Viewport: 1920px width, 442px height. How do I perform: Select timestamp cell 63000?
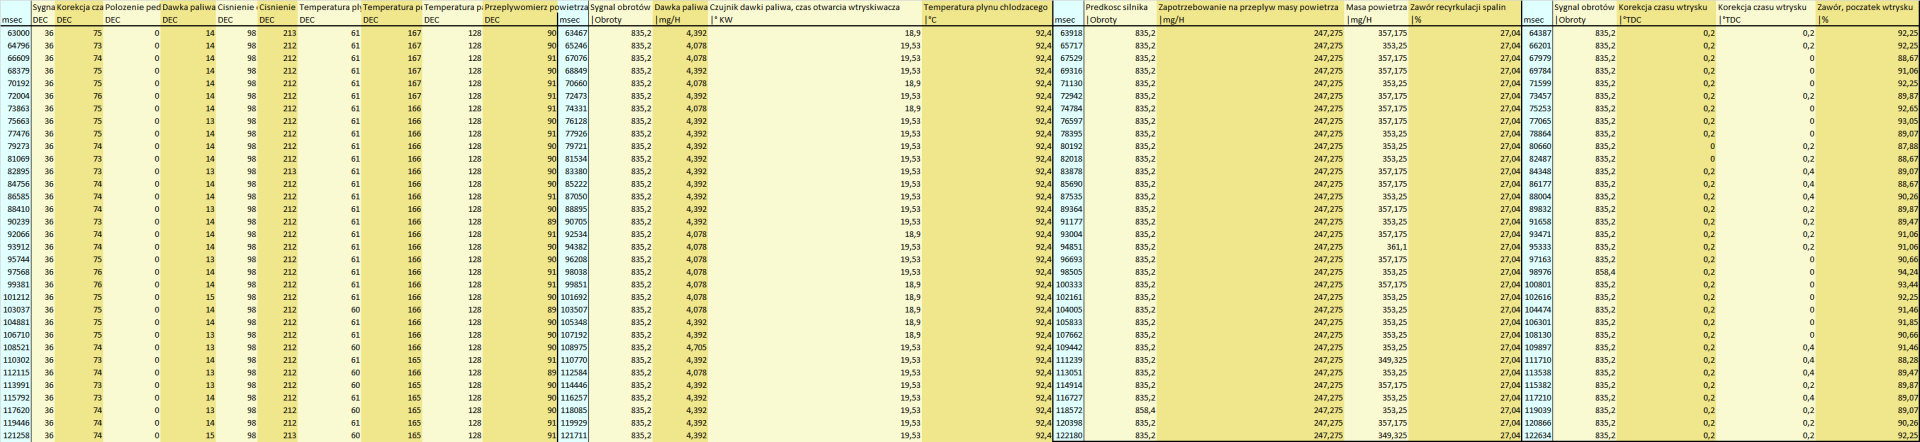[16, 33]
